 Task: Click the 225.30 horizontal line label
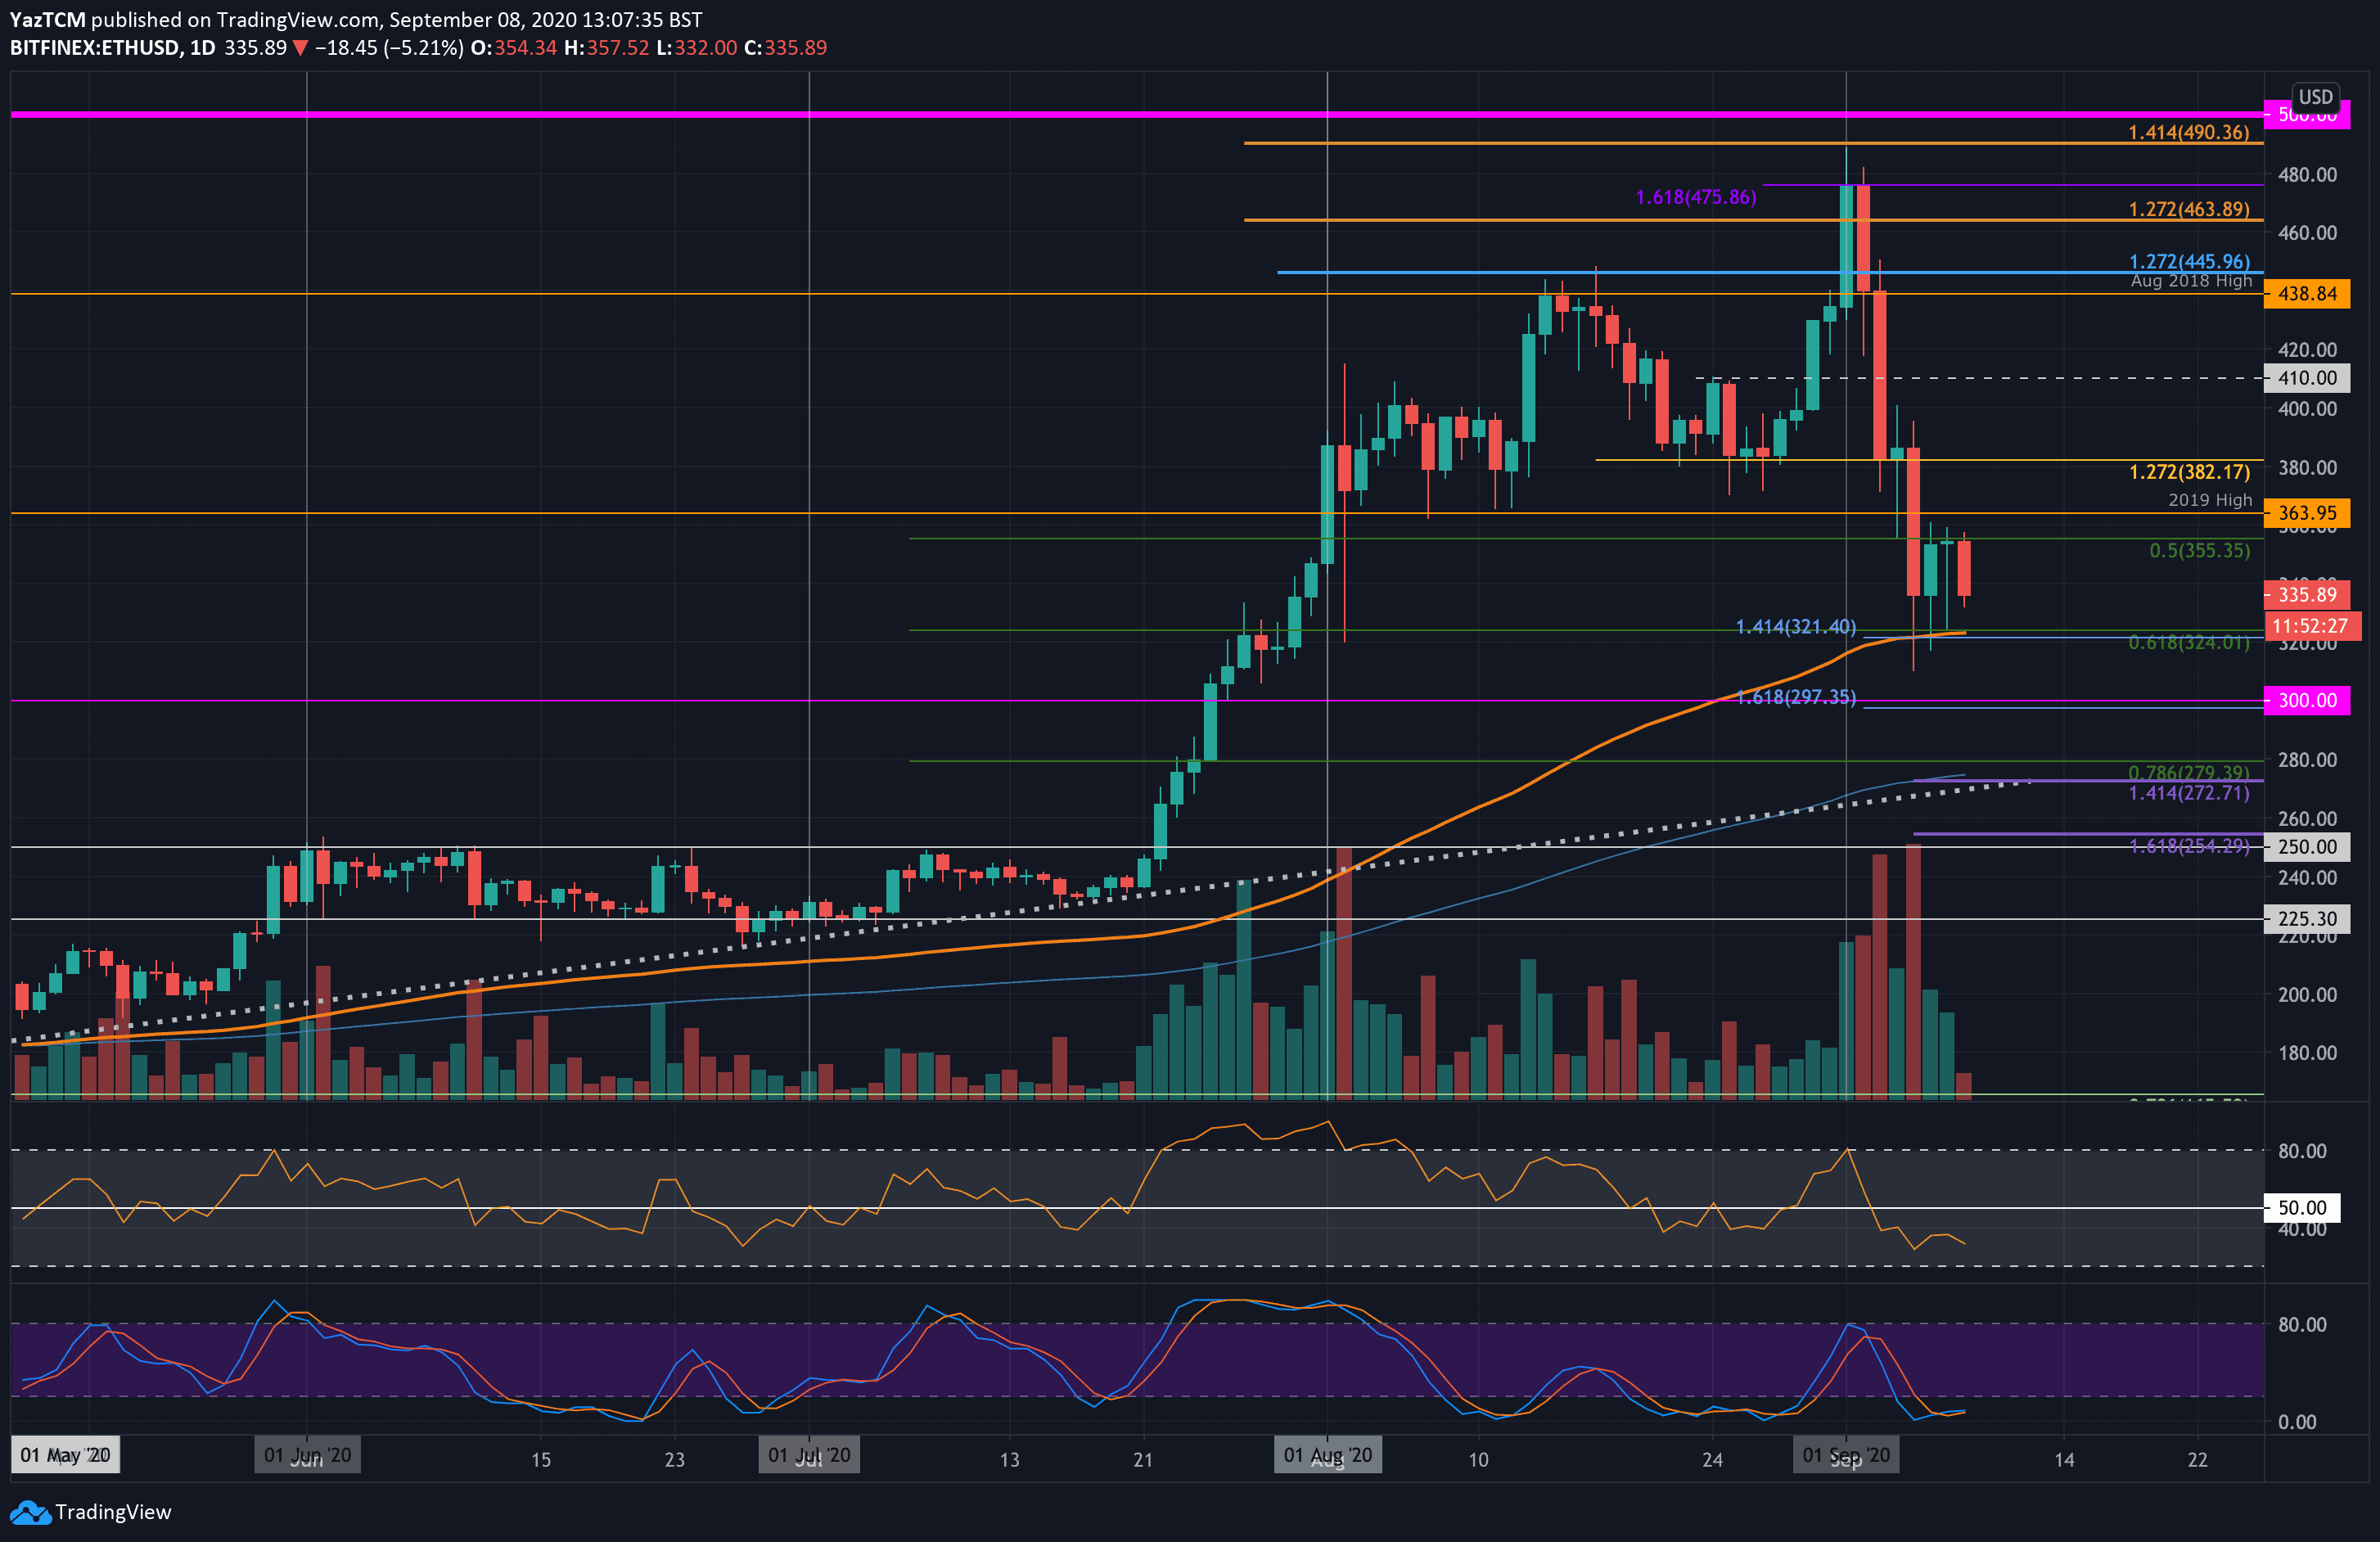pos(2306,918)
